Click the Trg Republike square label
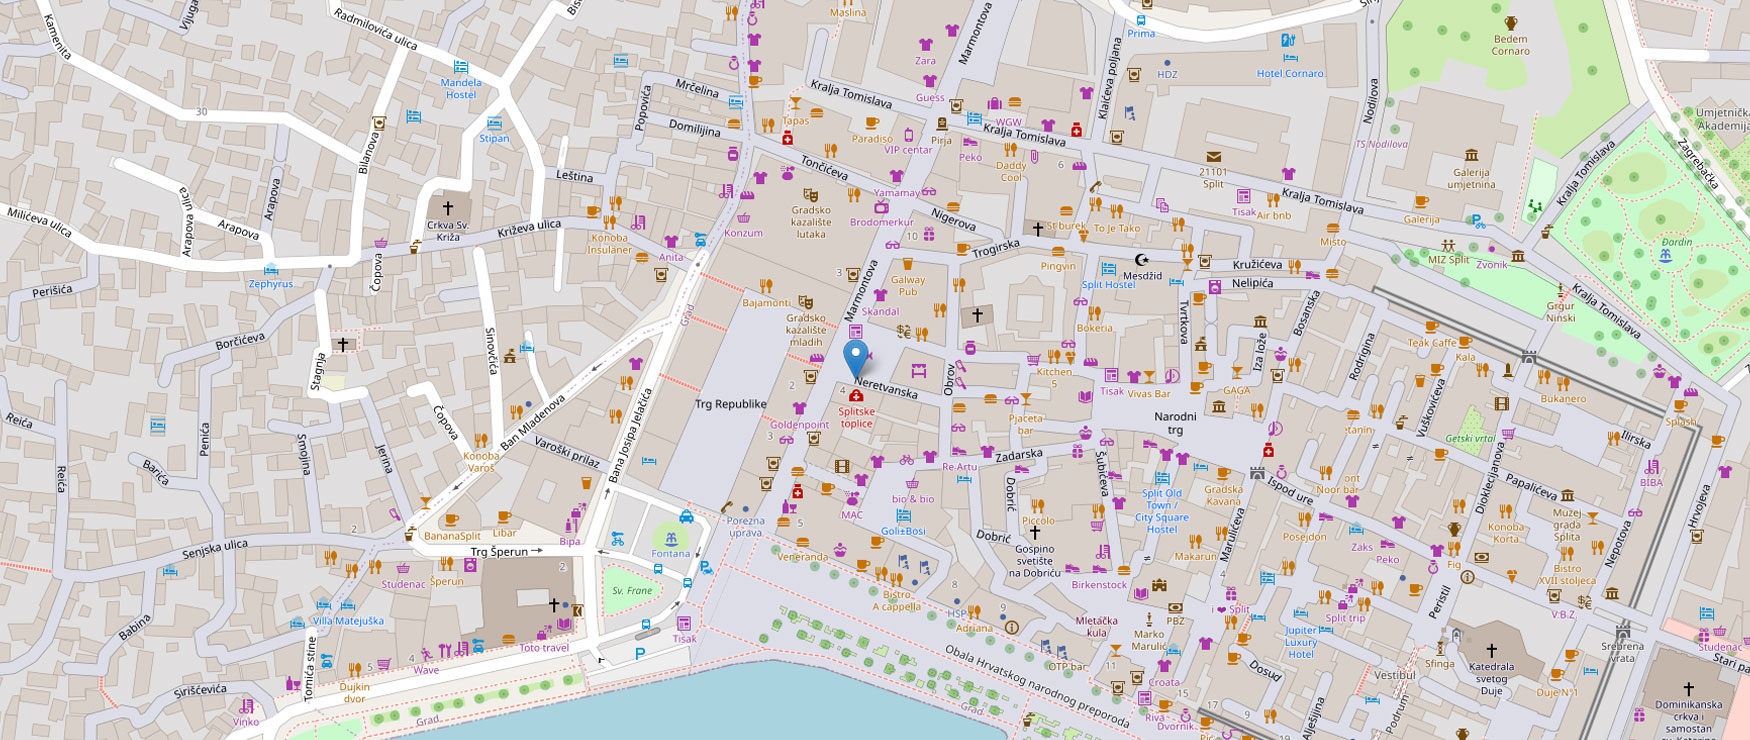Viewport: 1750px width, 740px height. pyautogui.click(x=730, y=404)
